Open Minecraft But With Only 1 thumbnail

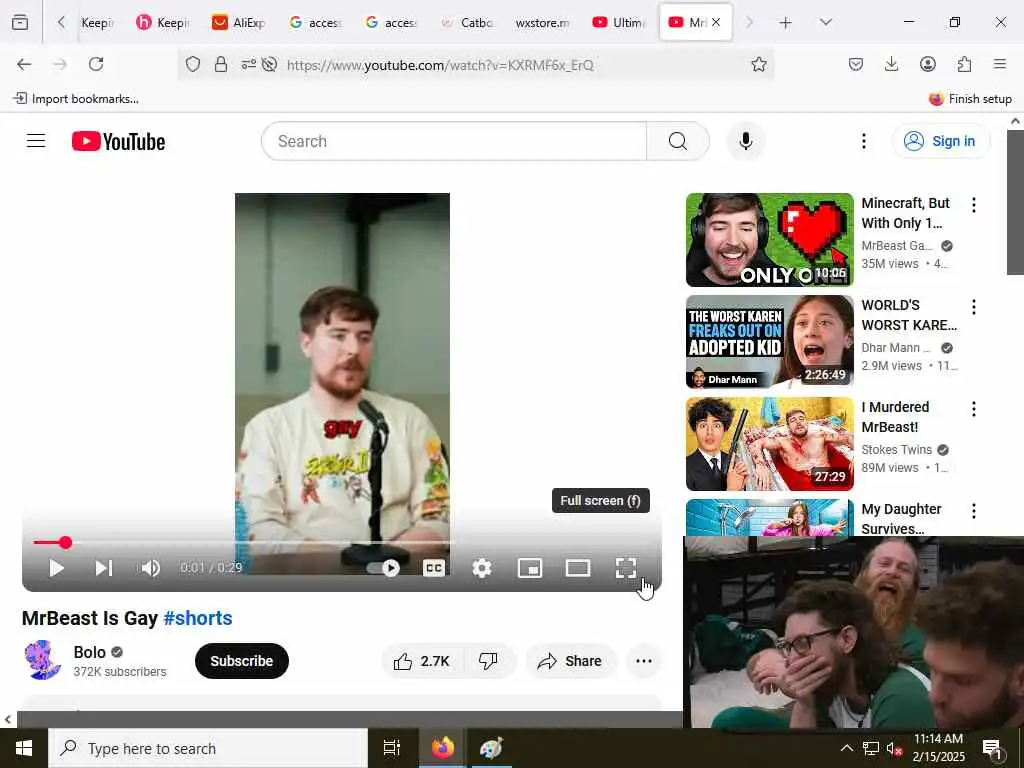pos(770,240)
